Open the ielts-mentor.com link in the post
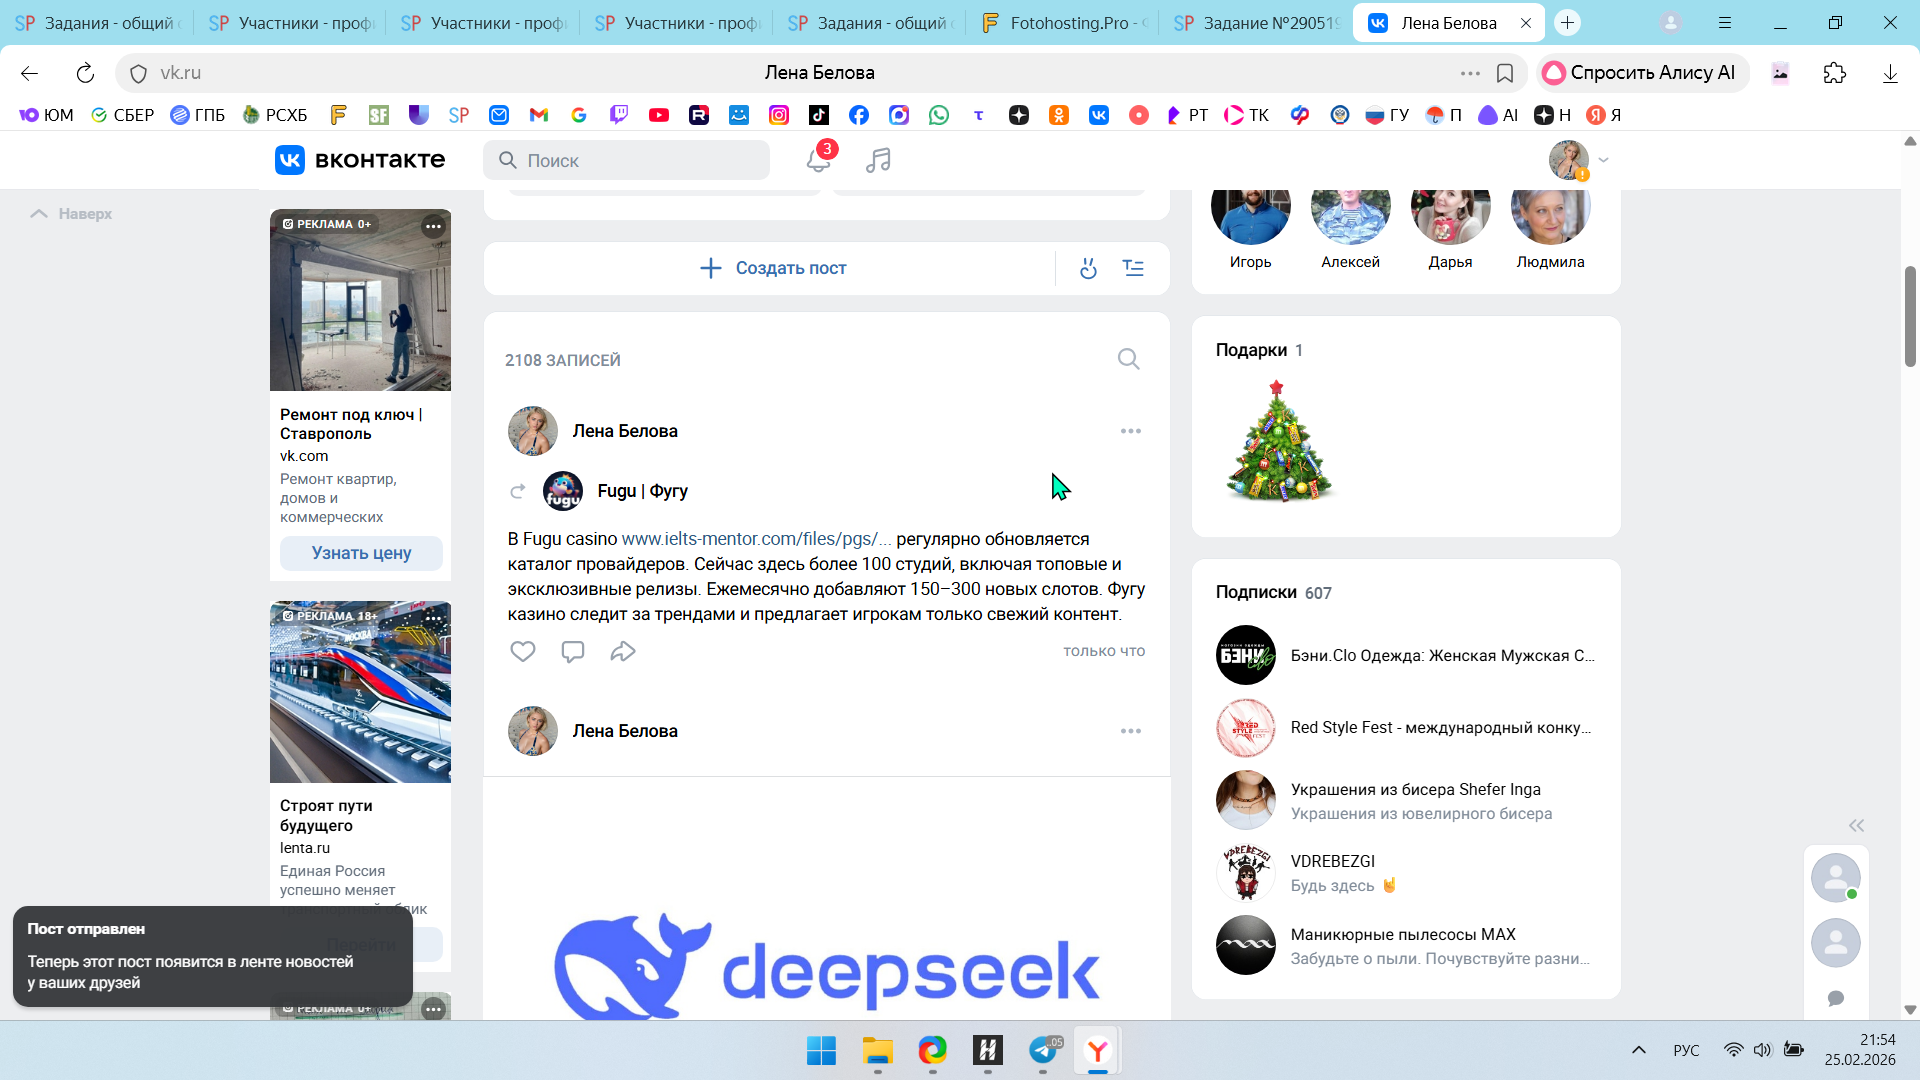This screenshot has height=1080, width=1920. tap(755, 539)
